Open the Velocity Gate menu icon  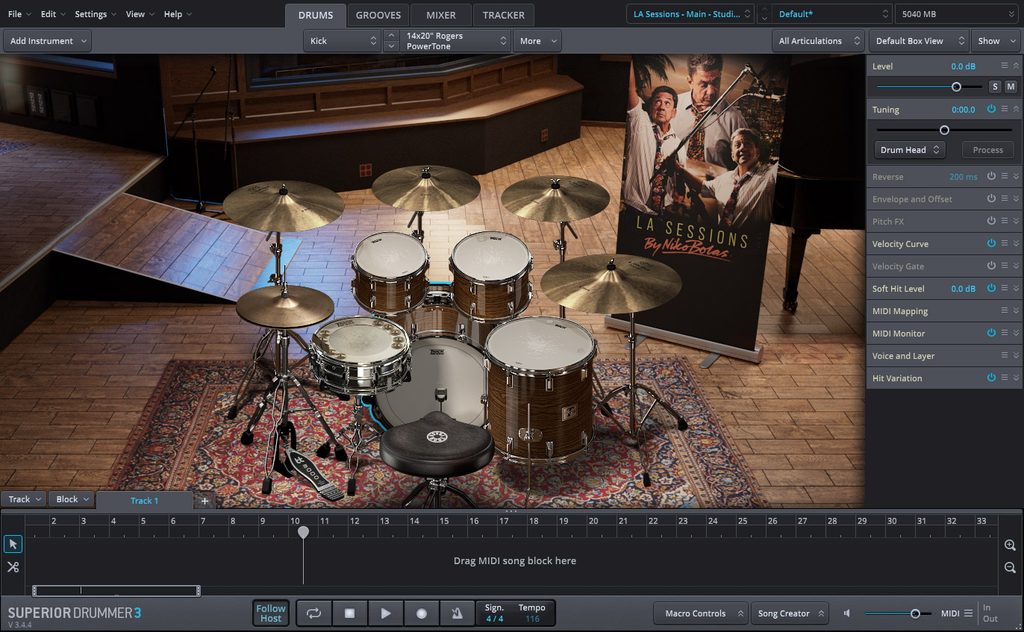(x=1004, y=266)
